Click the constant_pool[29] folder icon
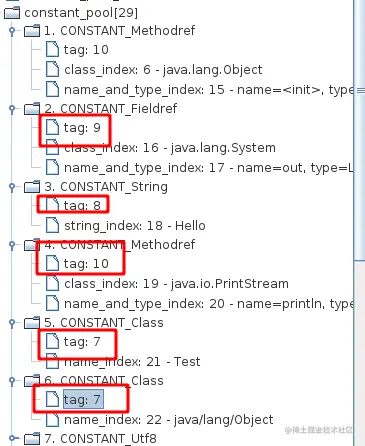Image resolution: width=365 pixels, height=446 pixels. click(12, 13)
